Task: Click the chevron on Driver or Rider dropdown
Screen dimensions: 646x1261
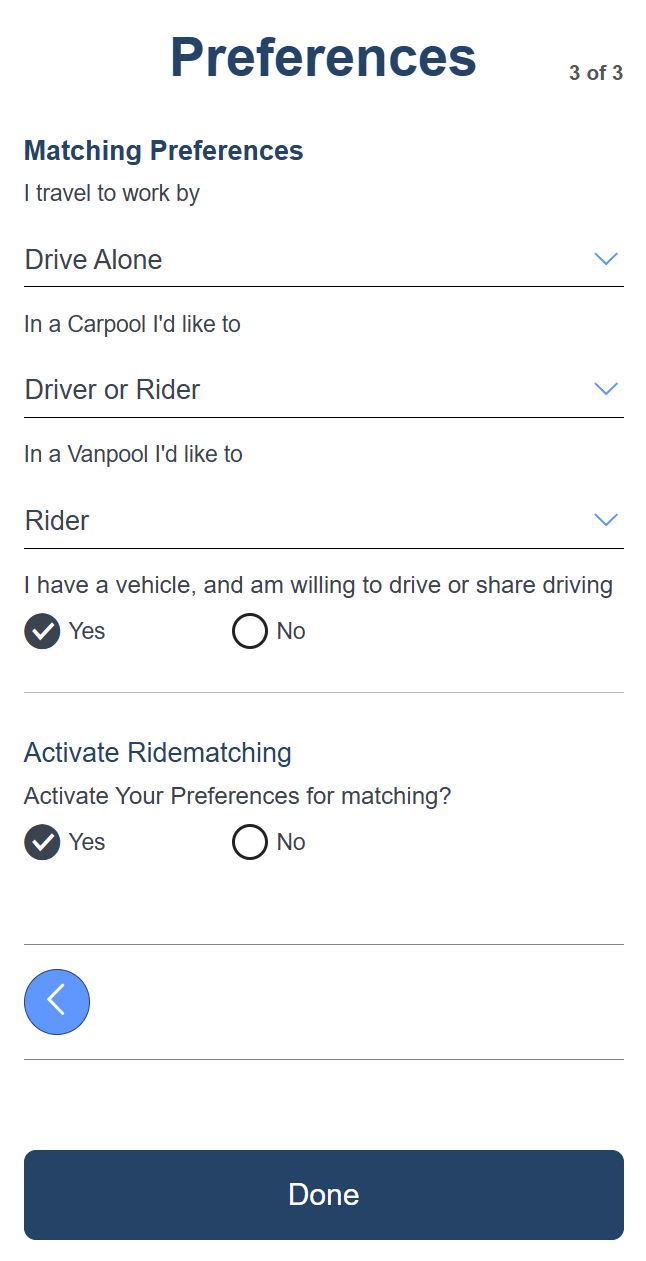Action: [x=606, y=388]
